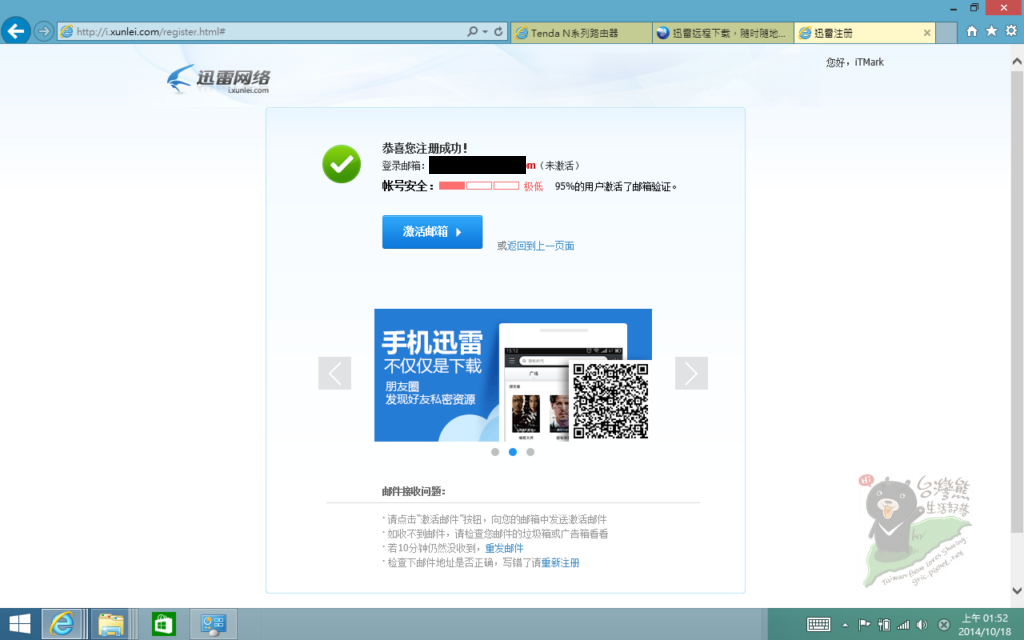Click the 返回到上一页面 link
The width and height of the screenshot is (1024, 640).
point(541,246)
